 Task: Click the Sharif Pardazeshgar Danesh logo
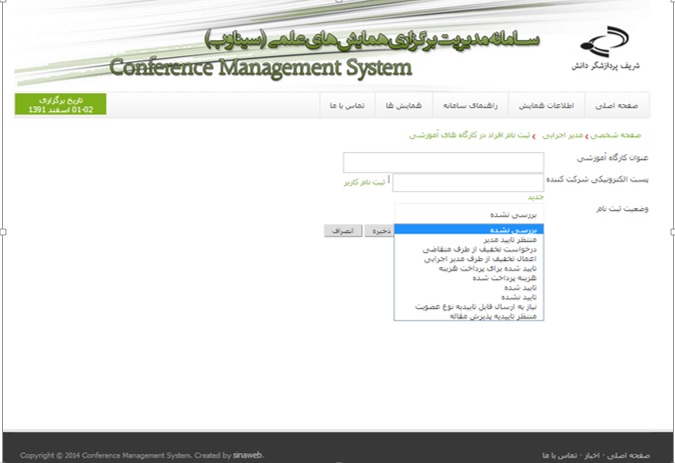click(606, 48)
